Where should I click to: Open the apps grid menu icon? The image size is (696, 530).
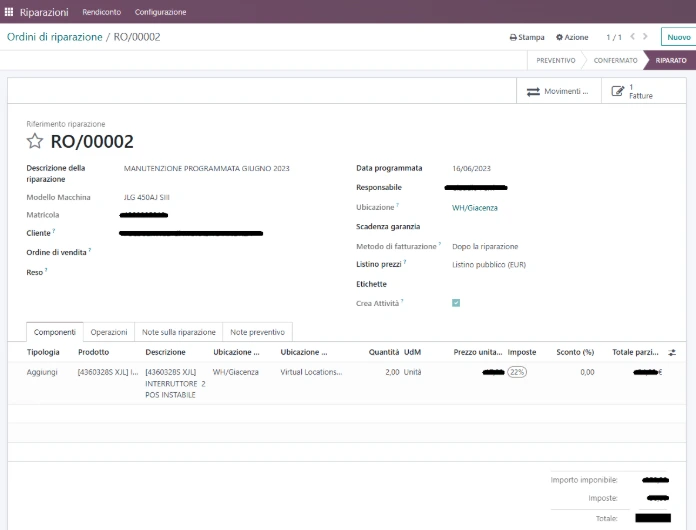coord(8,12)
